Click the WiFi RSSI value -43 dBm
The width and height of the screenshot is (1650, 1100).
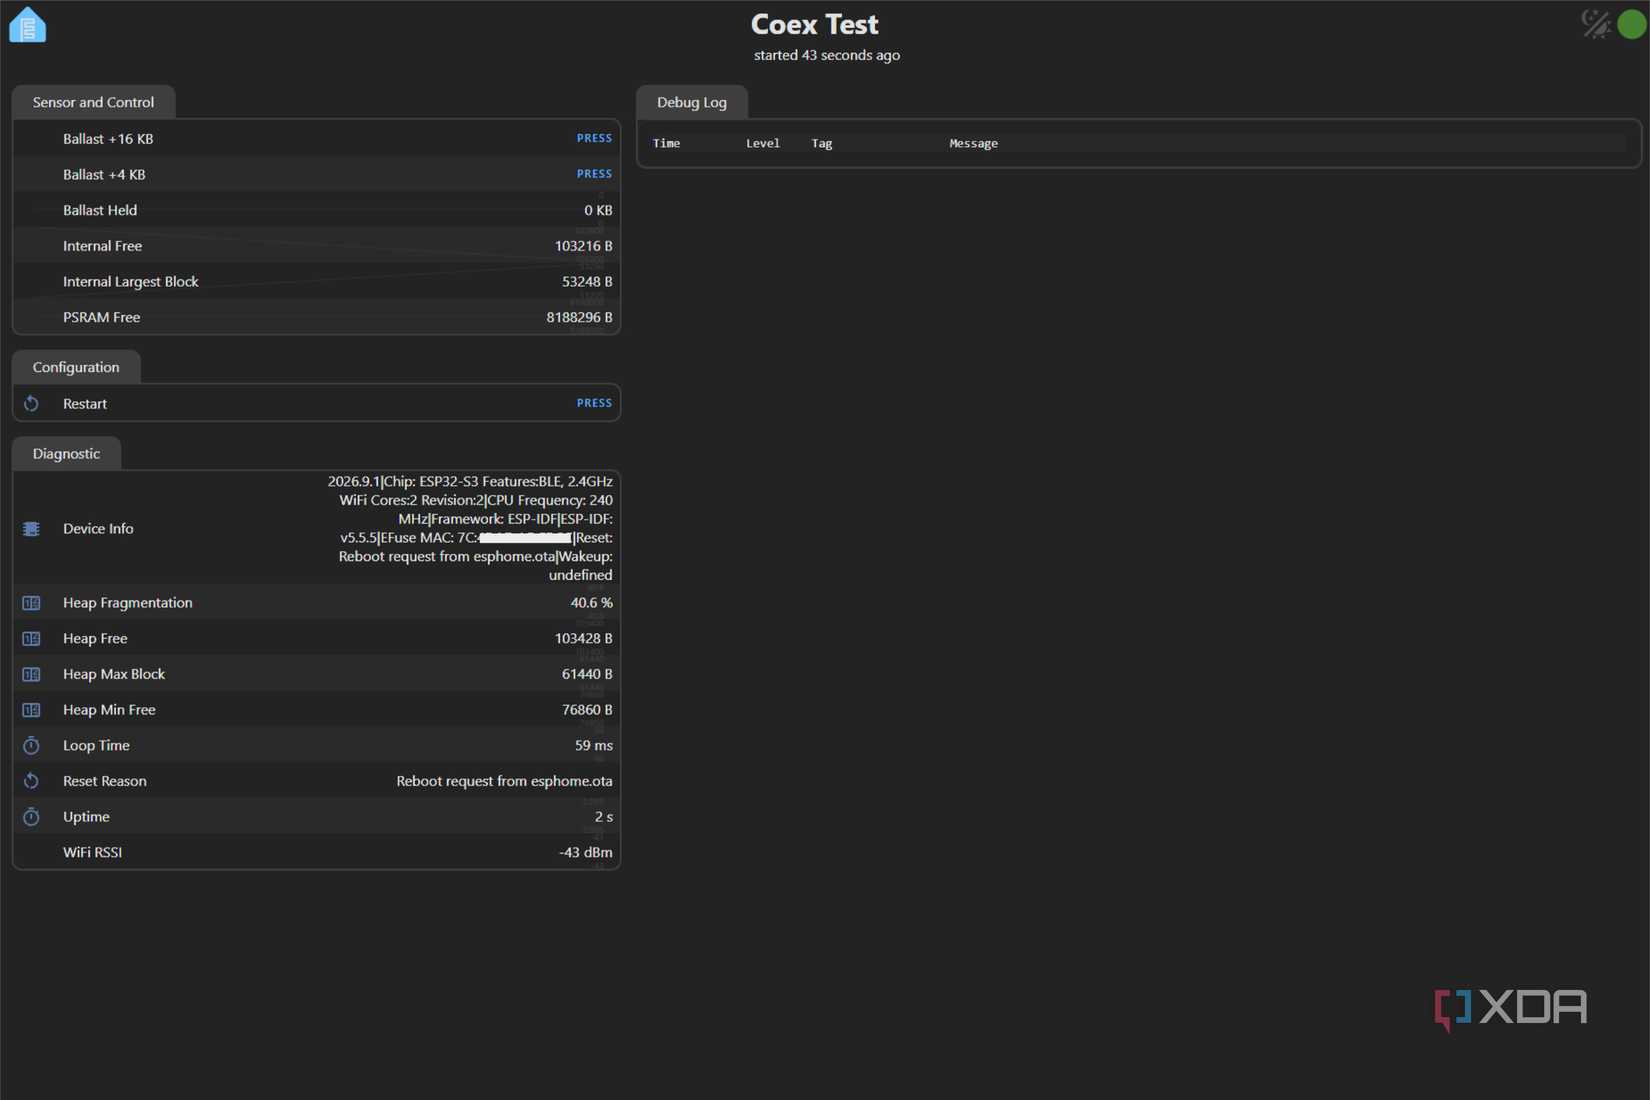(x=586, y=852)
